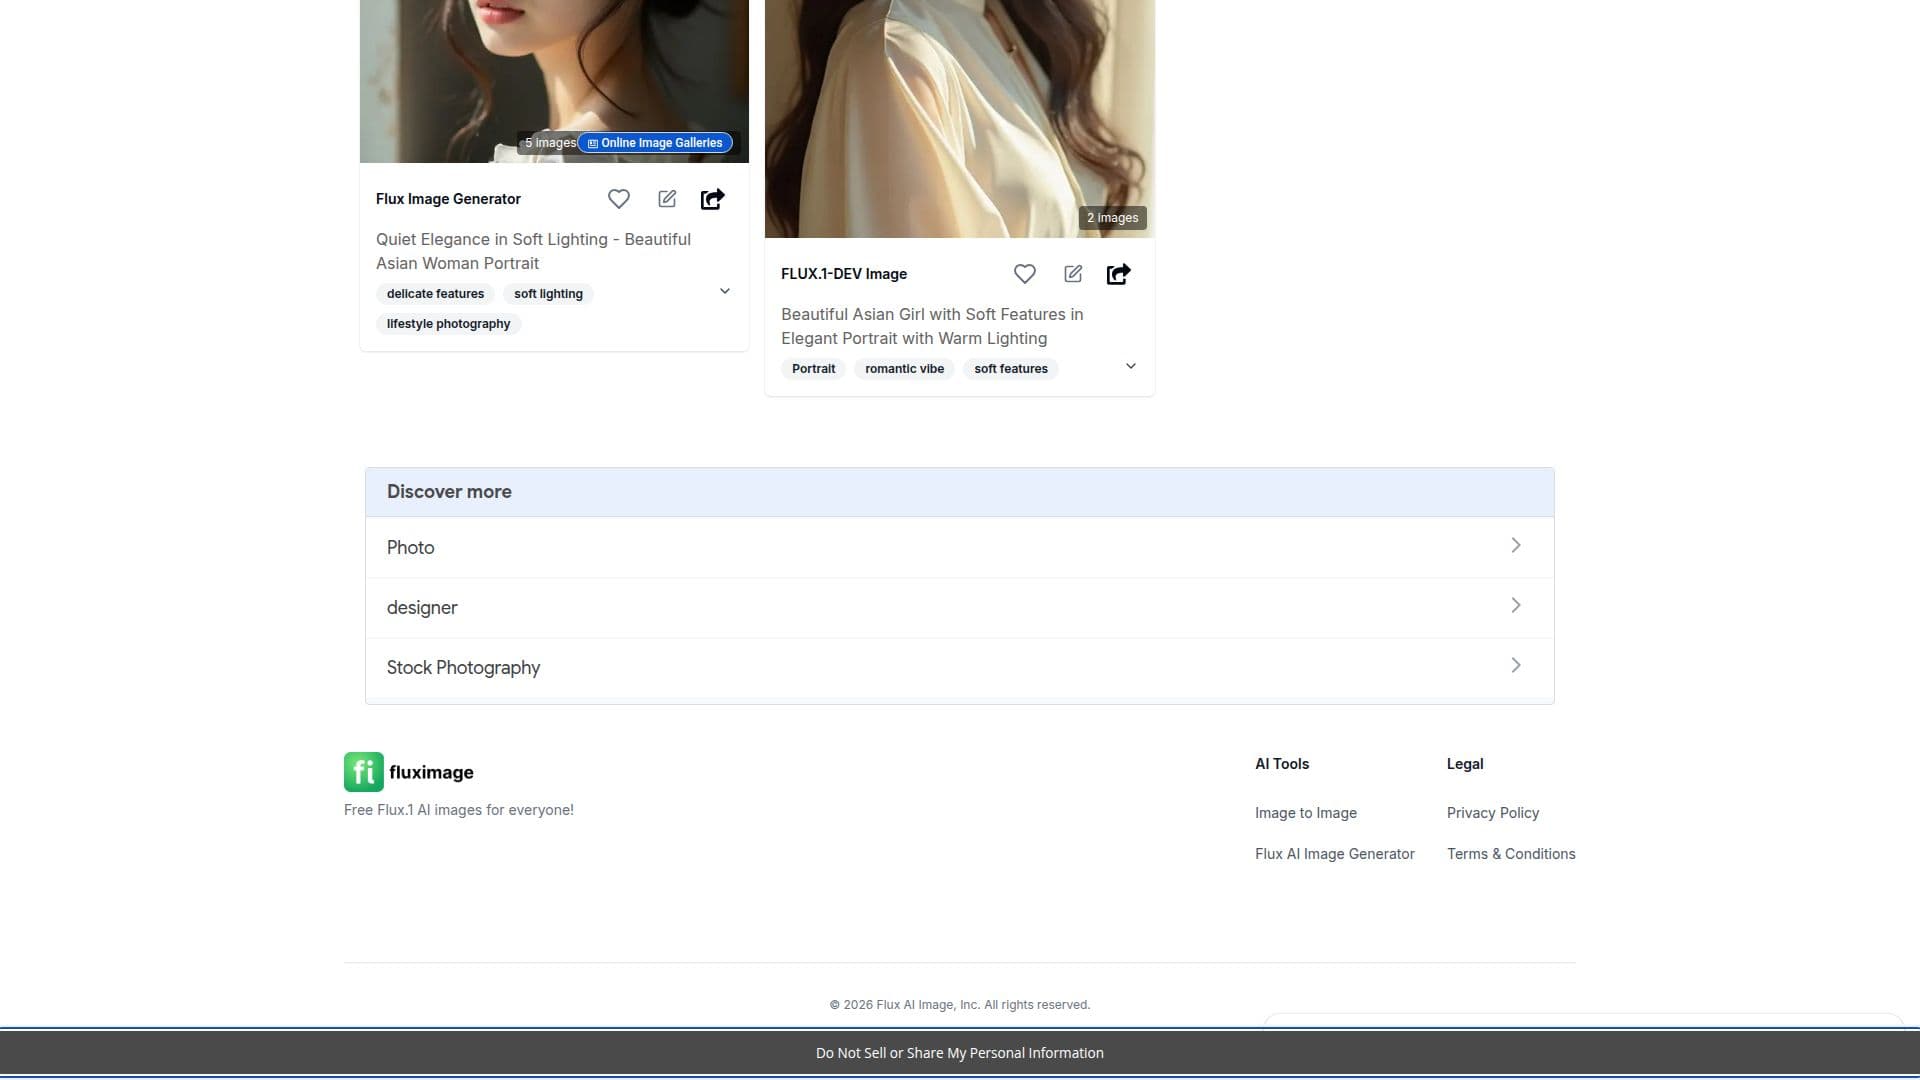The width and height of the screenshot is (1920, 1080).
Task: Select the delicate features tag
Action: pyautogui.click(x=435, y=294)
